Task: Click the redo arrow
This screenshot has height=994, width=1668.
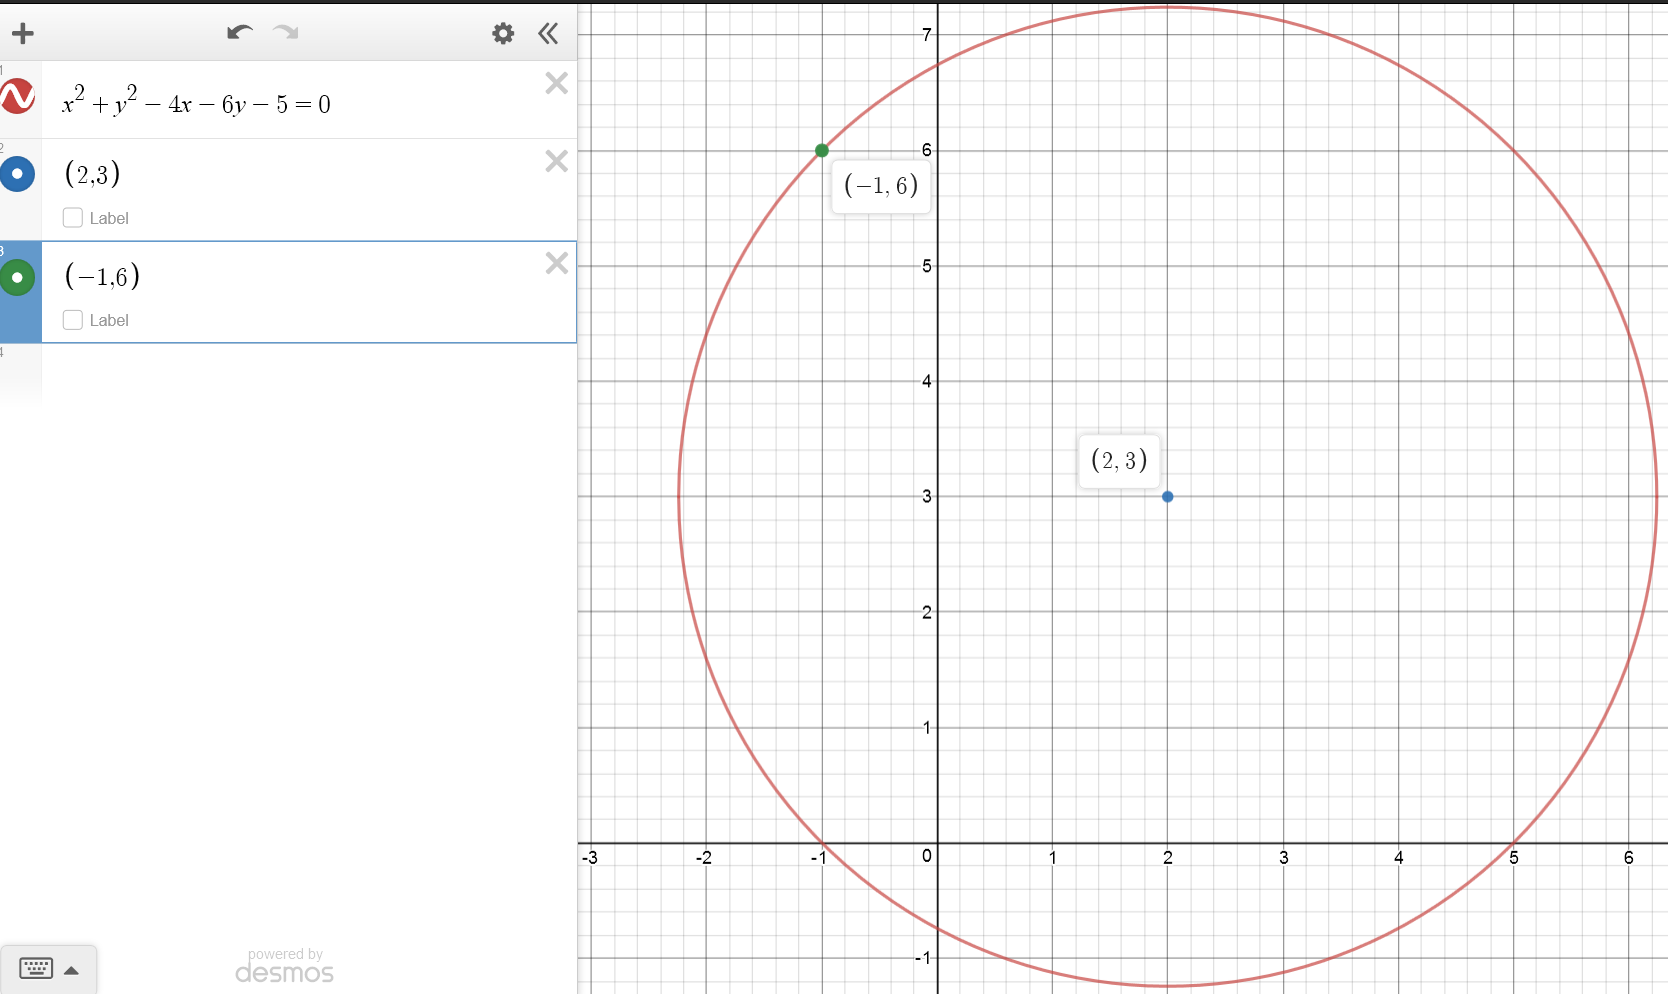Action: (x=287, y=33)
